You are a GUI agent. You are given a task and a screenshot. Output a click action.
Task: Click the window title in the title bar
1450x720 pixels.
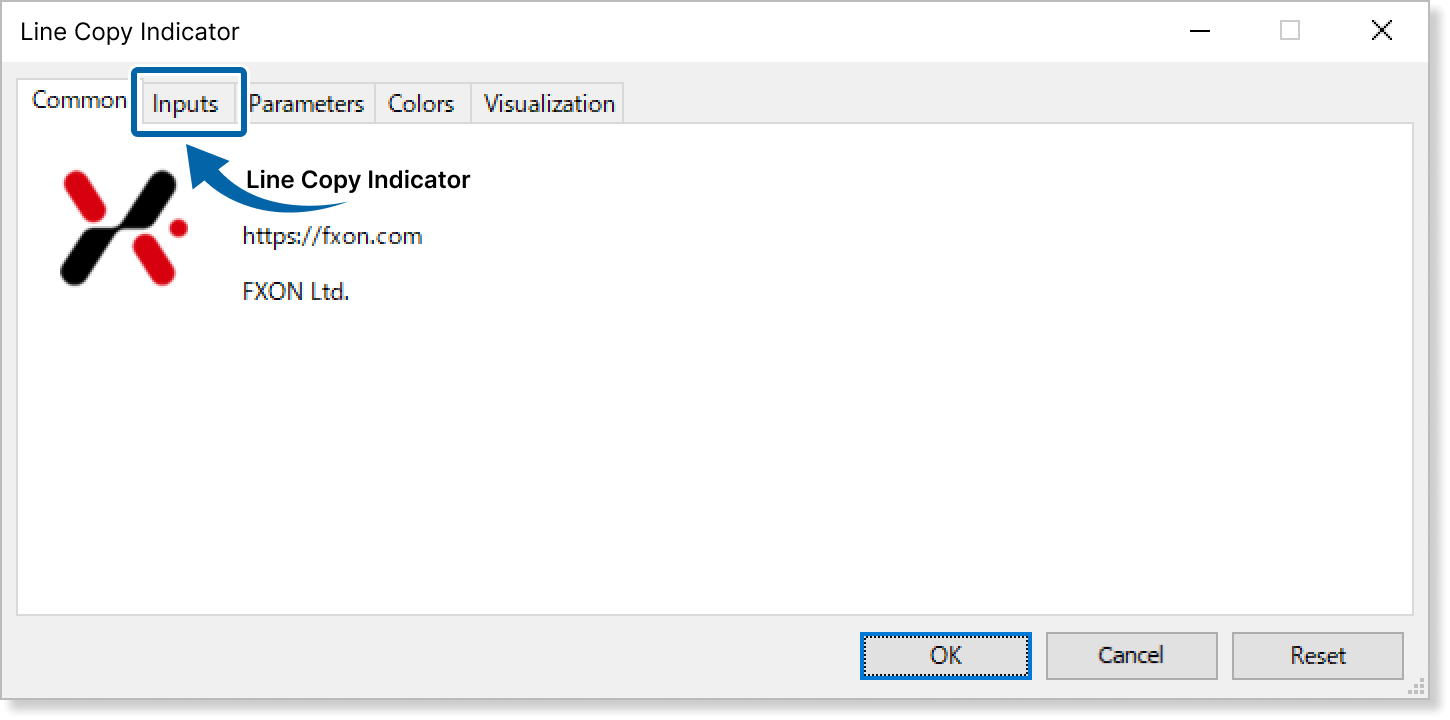point(130,32)
